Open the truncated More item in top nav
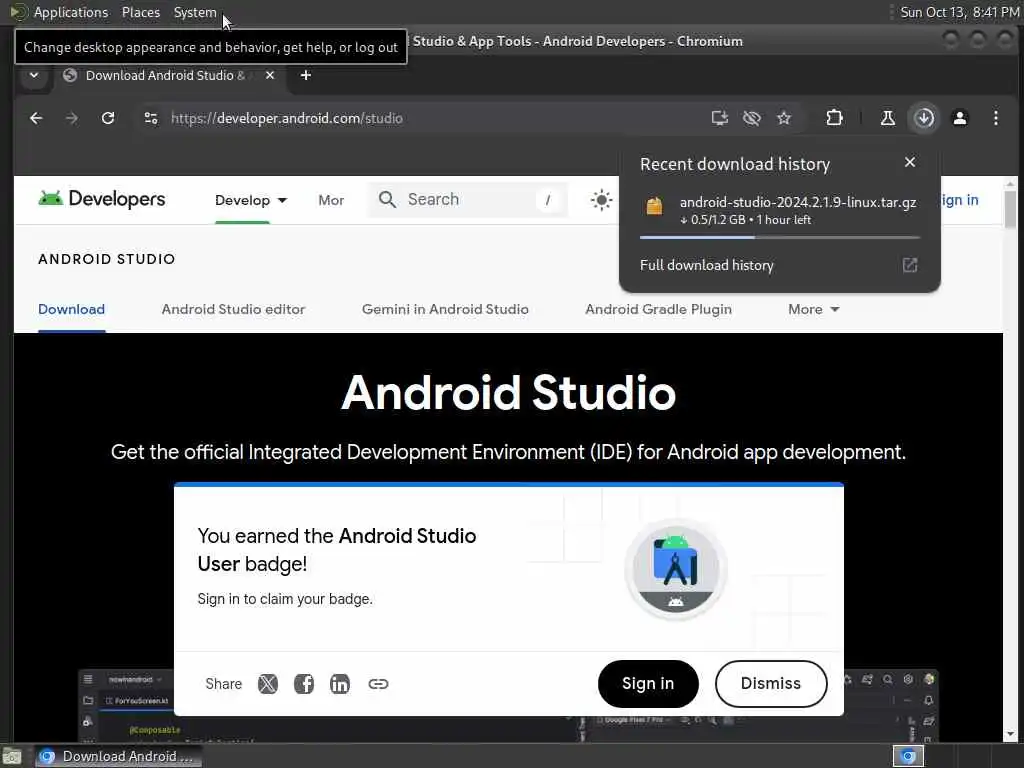 [331, 200]
